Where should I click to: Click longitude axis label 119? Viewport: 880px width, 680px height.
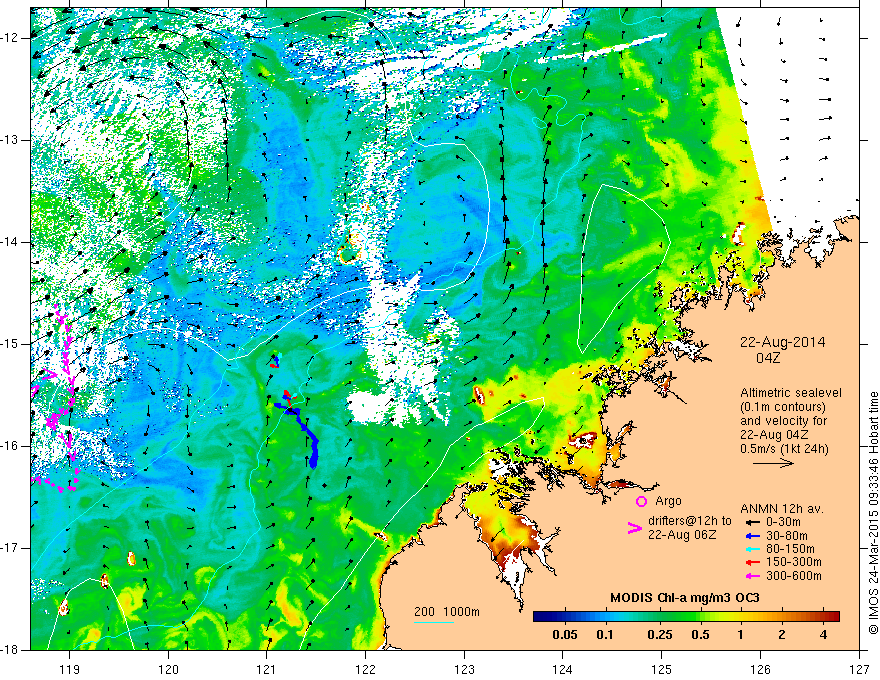click(x=70, y=669)
